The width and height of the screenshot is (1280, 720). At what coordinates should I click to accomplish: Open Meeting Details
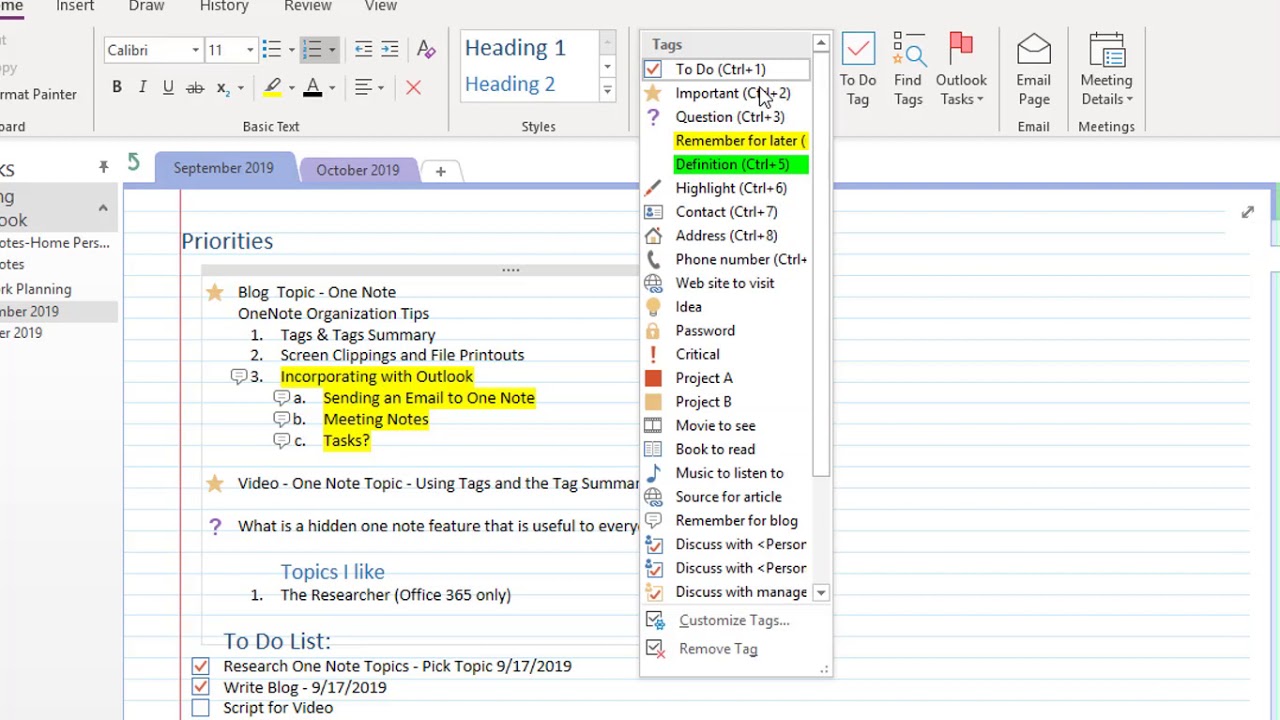[x=1106, y=69]
